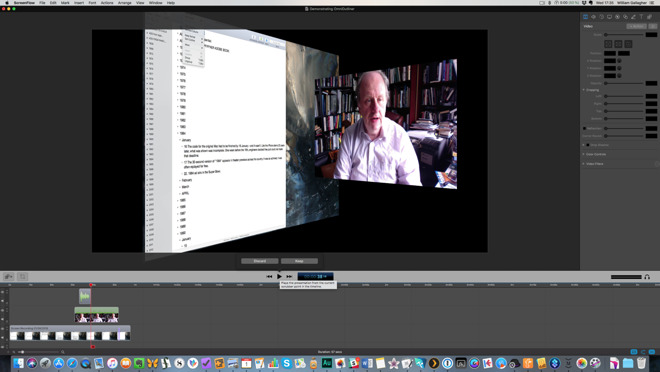
Task: Mute the Screen Recording track
Action: click(x=3, y=337)
